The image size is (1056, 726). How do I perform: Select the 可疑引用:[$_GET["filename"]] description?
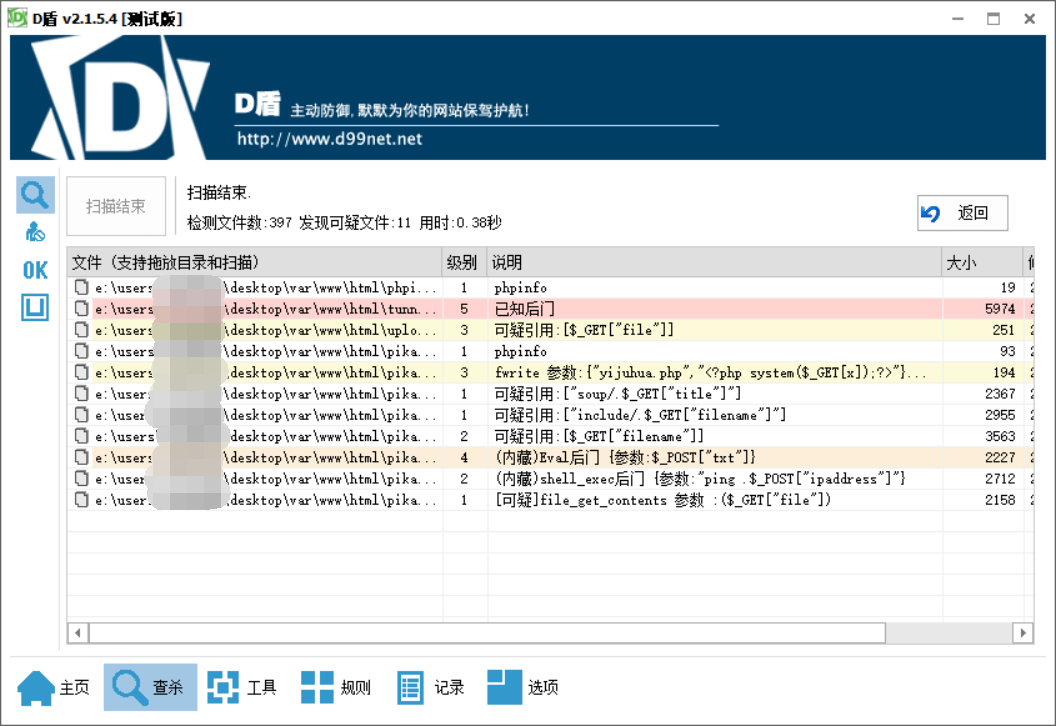click(x=599, y=436)
